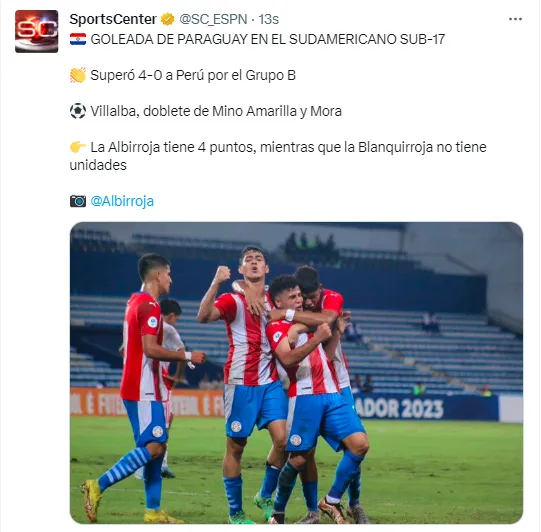Open the SportsCenter display name
The width and height of the screenshot is (541, 532).
tap(113, 19)
